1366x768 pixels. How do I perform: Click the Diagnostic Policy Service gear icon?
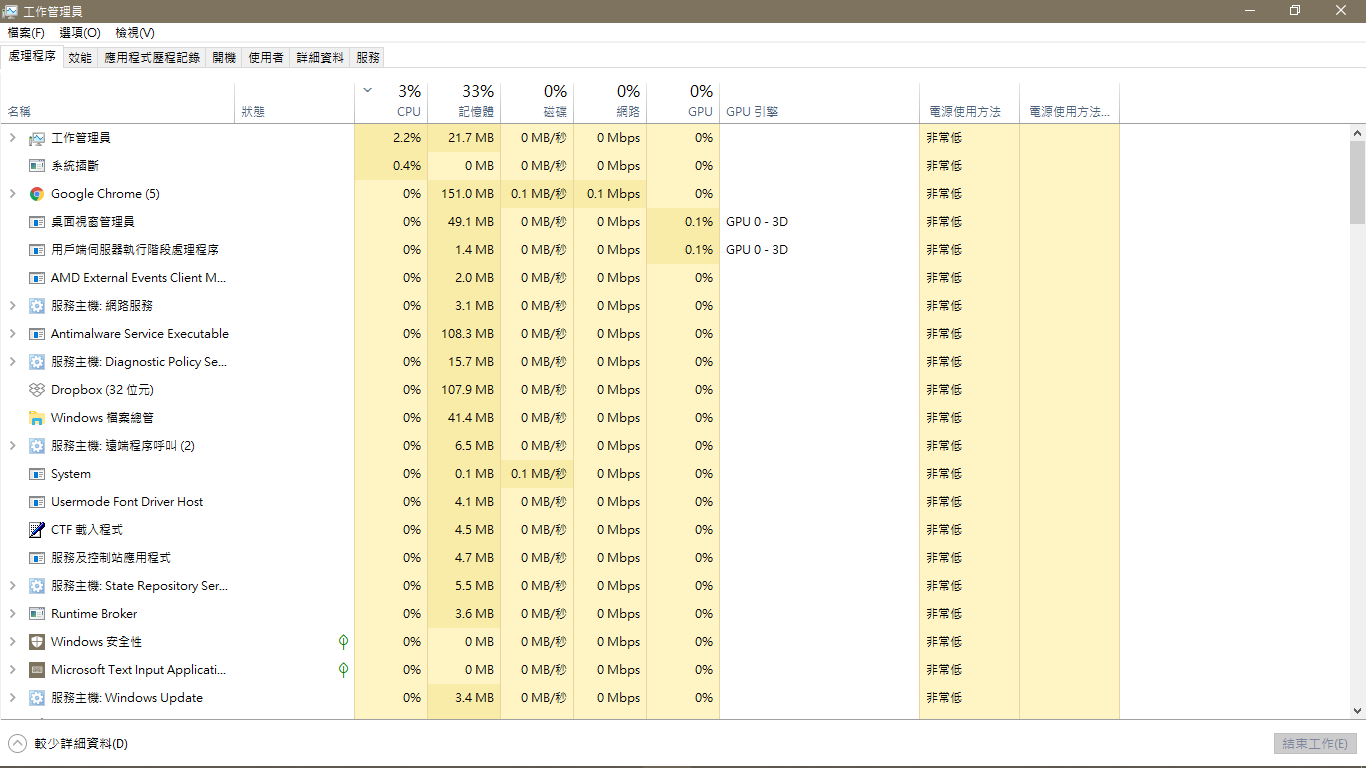[x=37, y=362]
